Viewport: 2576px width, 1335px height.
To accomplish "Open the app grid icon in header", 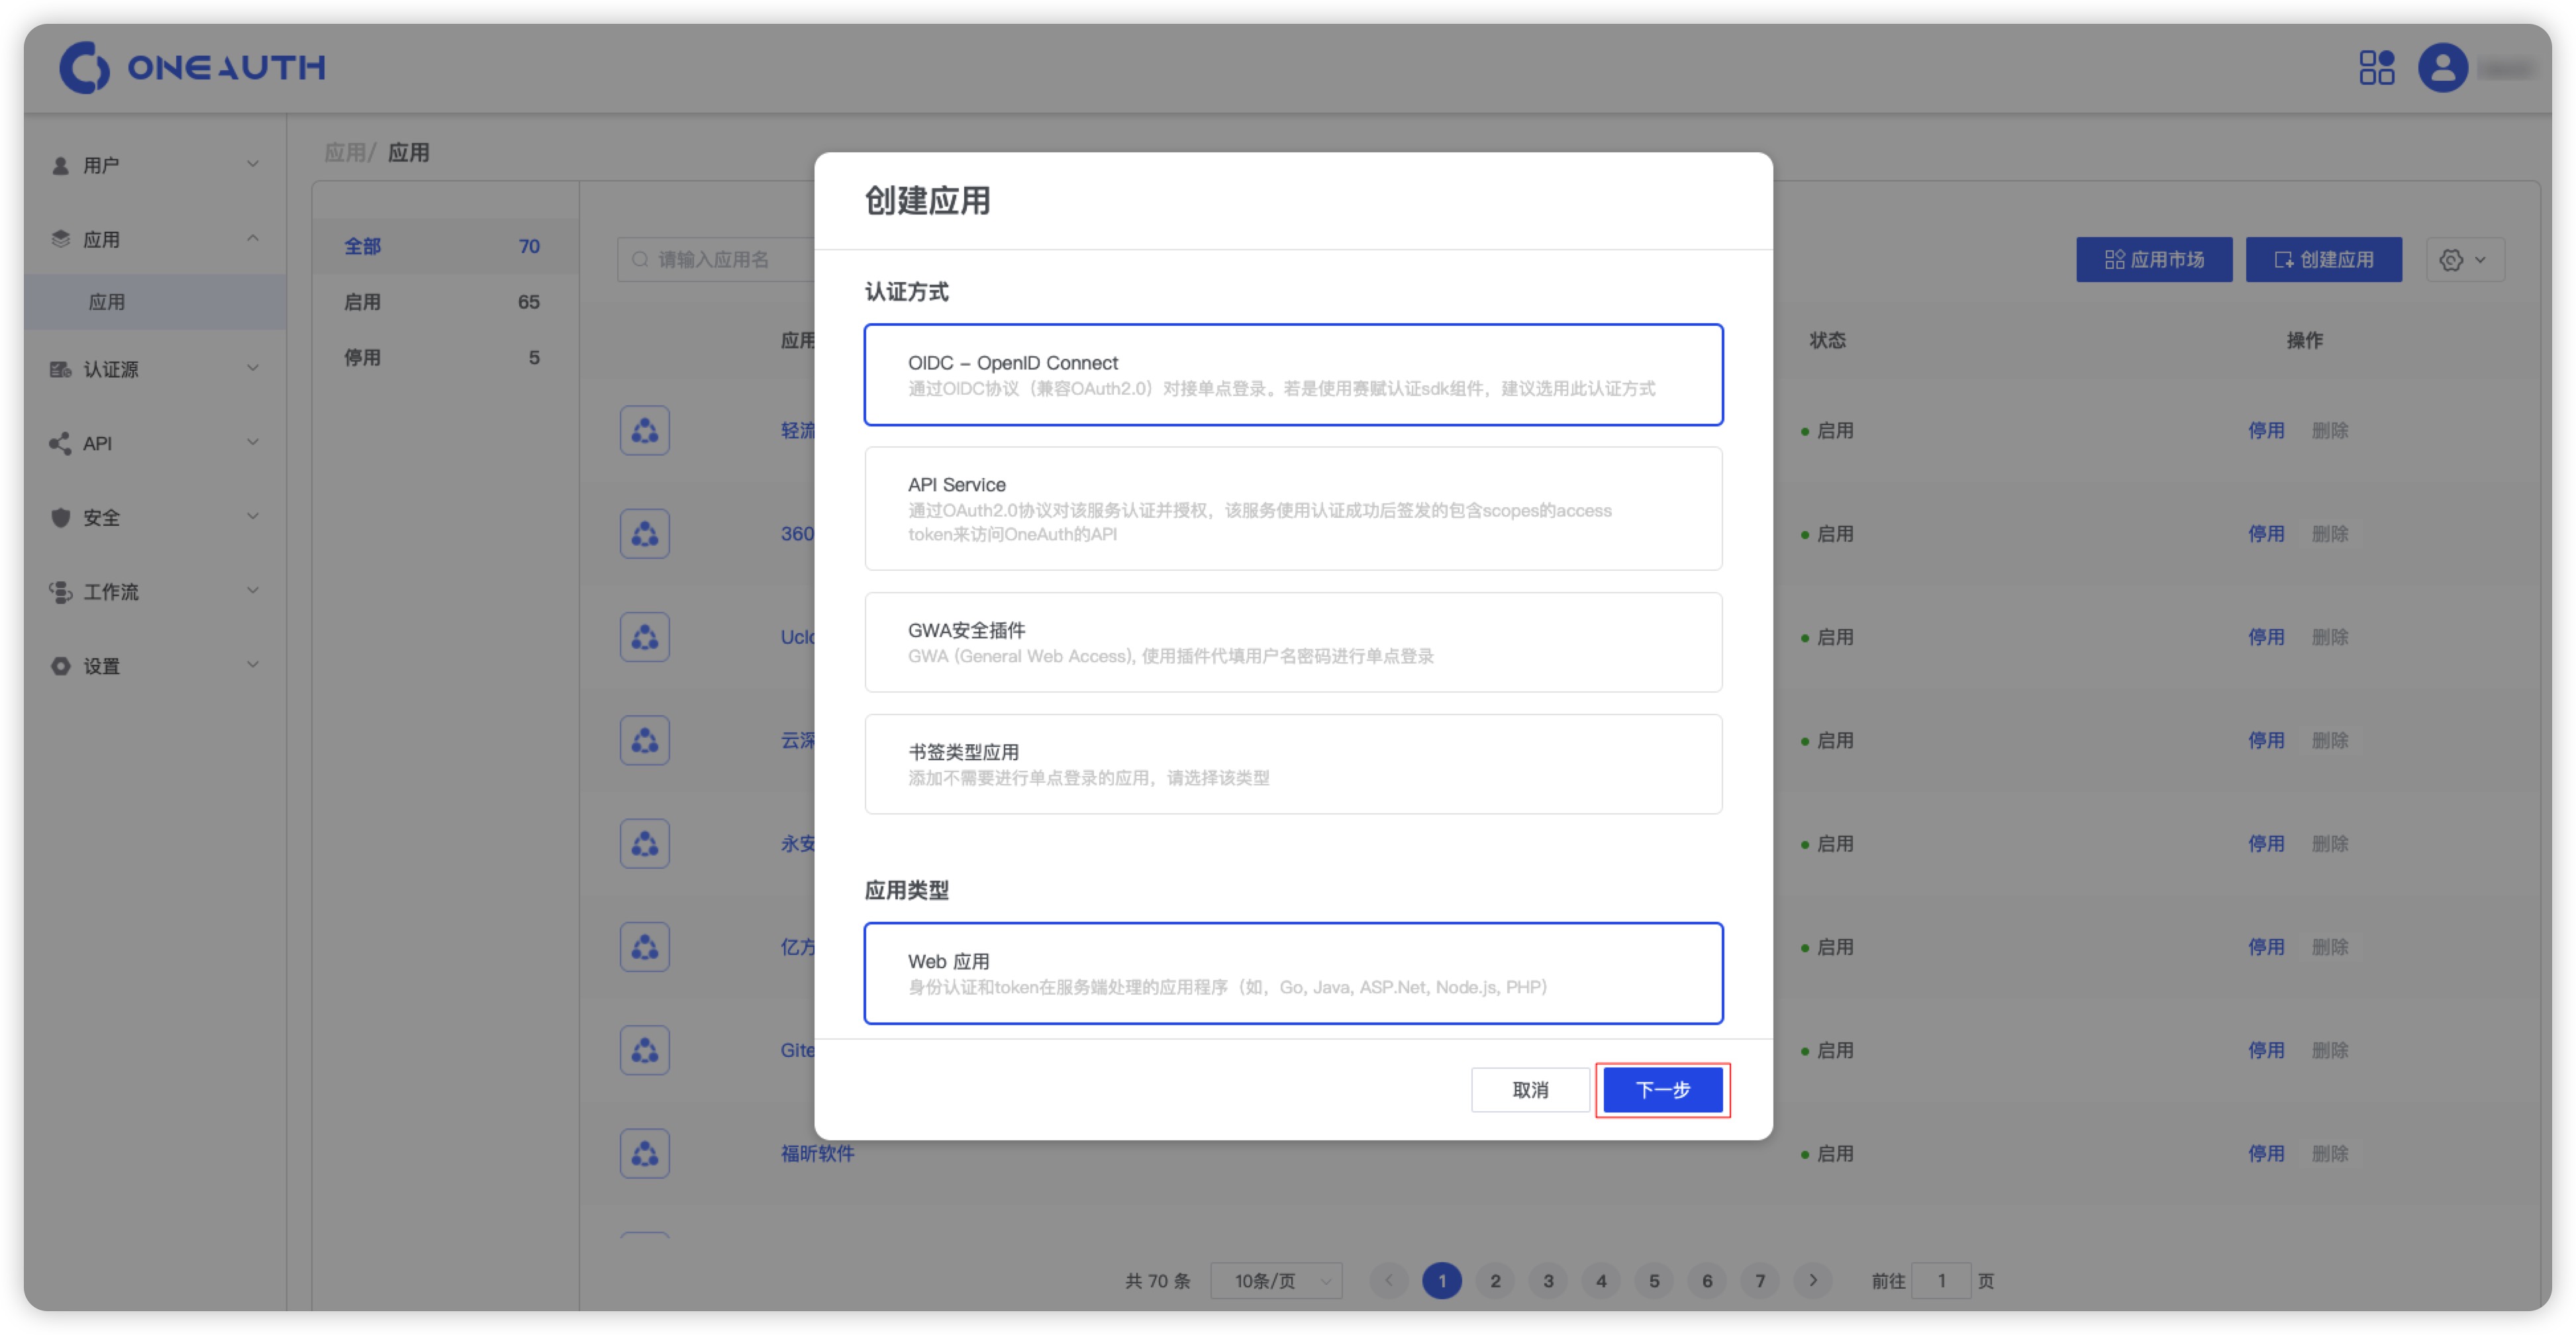I will click(2376, 67).
